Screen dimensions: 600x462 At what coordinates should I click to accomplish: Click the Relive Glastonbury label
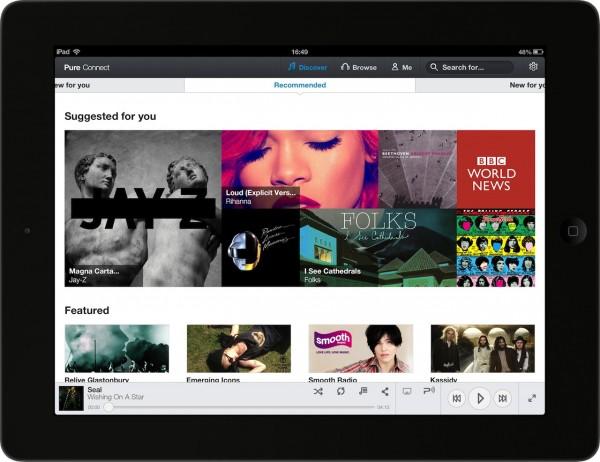96,379
